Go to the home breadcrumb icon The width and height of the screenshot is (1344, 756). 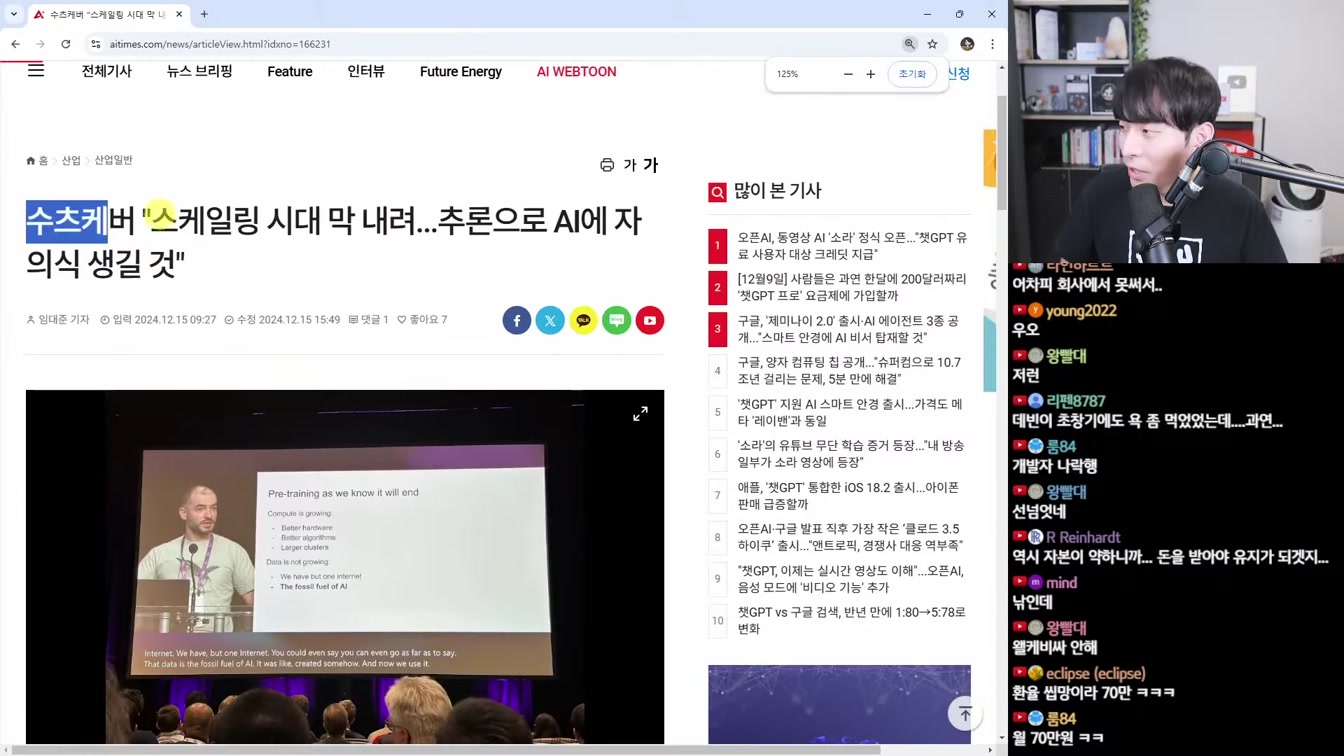point(31,160)
